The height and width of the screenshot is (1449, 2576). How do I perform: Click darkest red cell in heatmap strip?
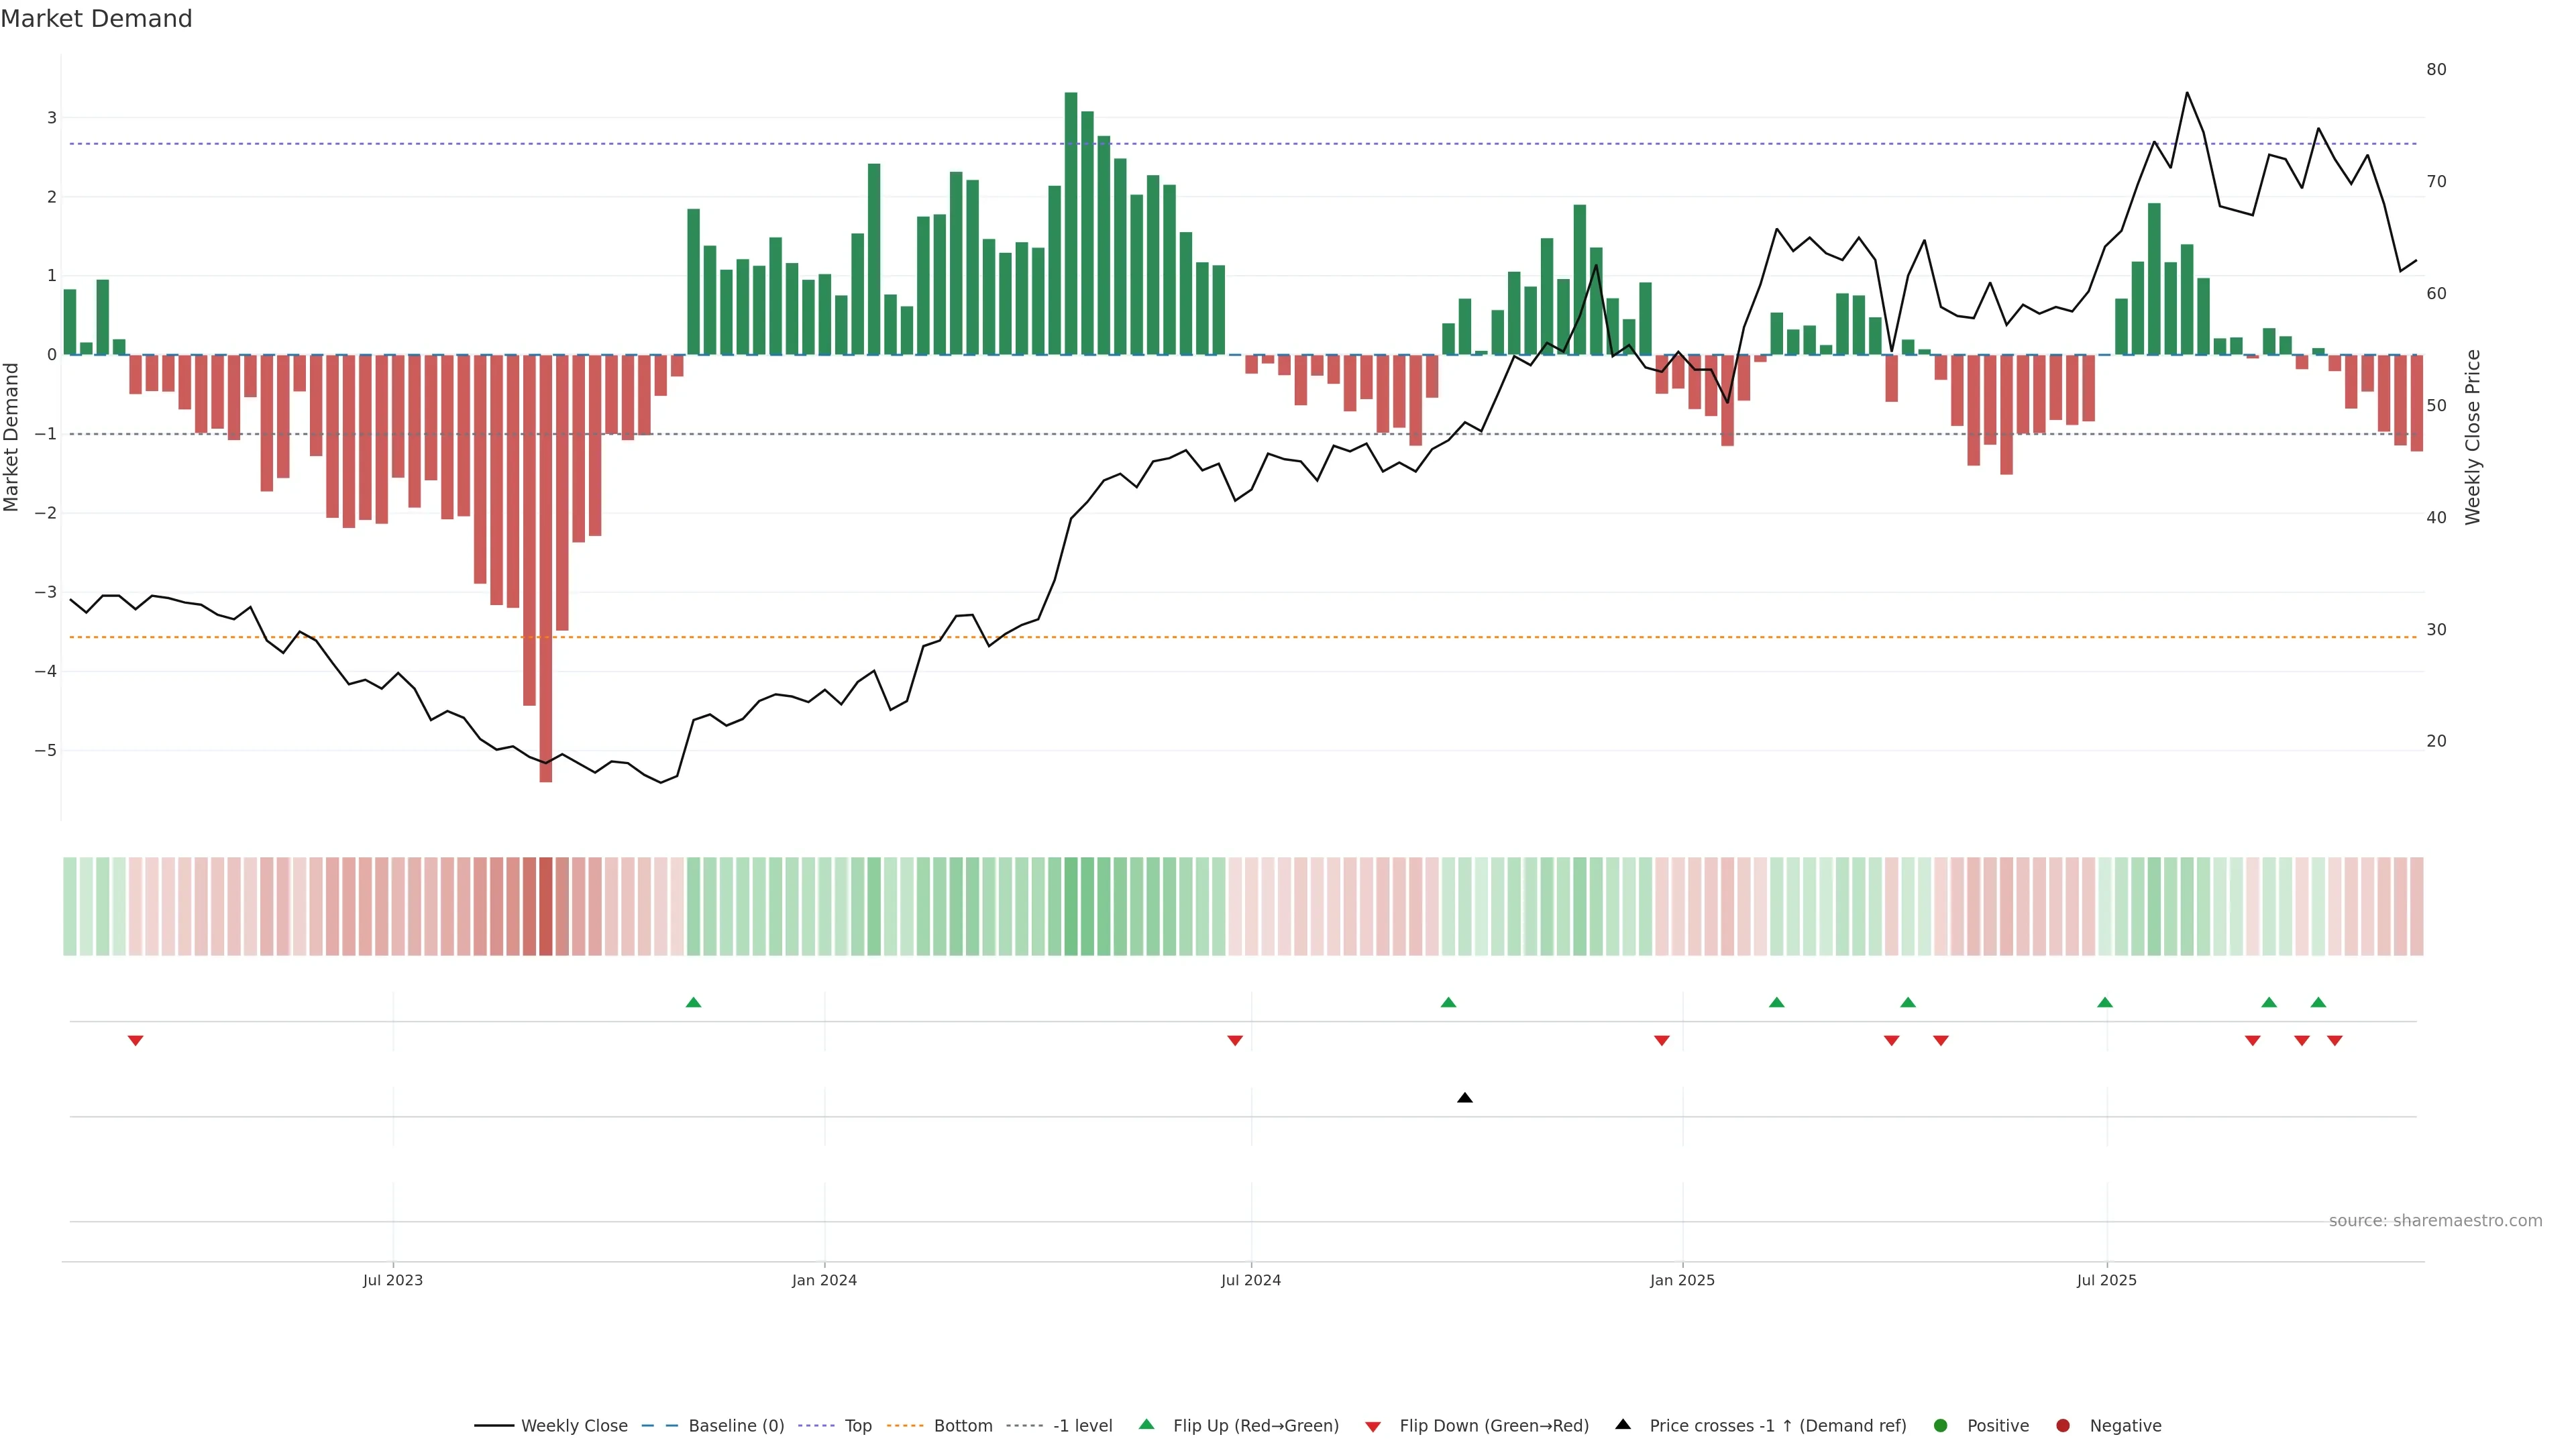pyautogui.click(x=546, y=906)
